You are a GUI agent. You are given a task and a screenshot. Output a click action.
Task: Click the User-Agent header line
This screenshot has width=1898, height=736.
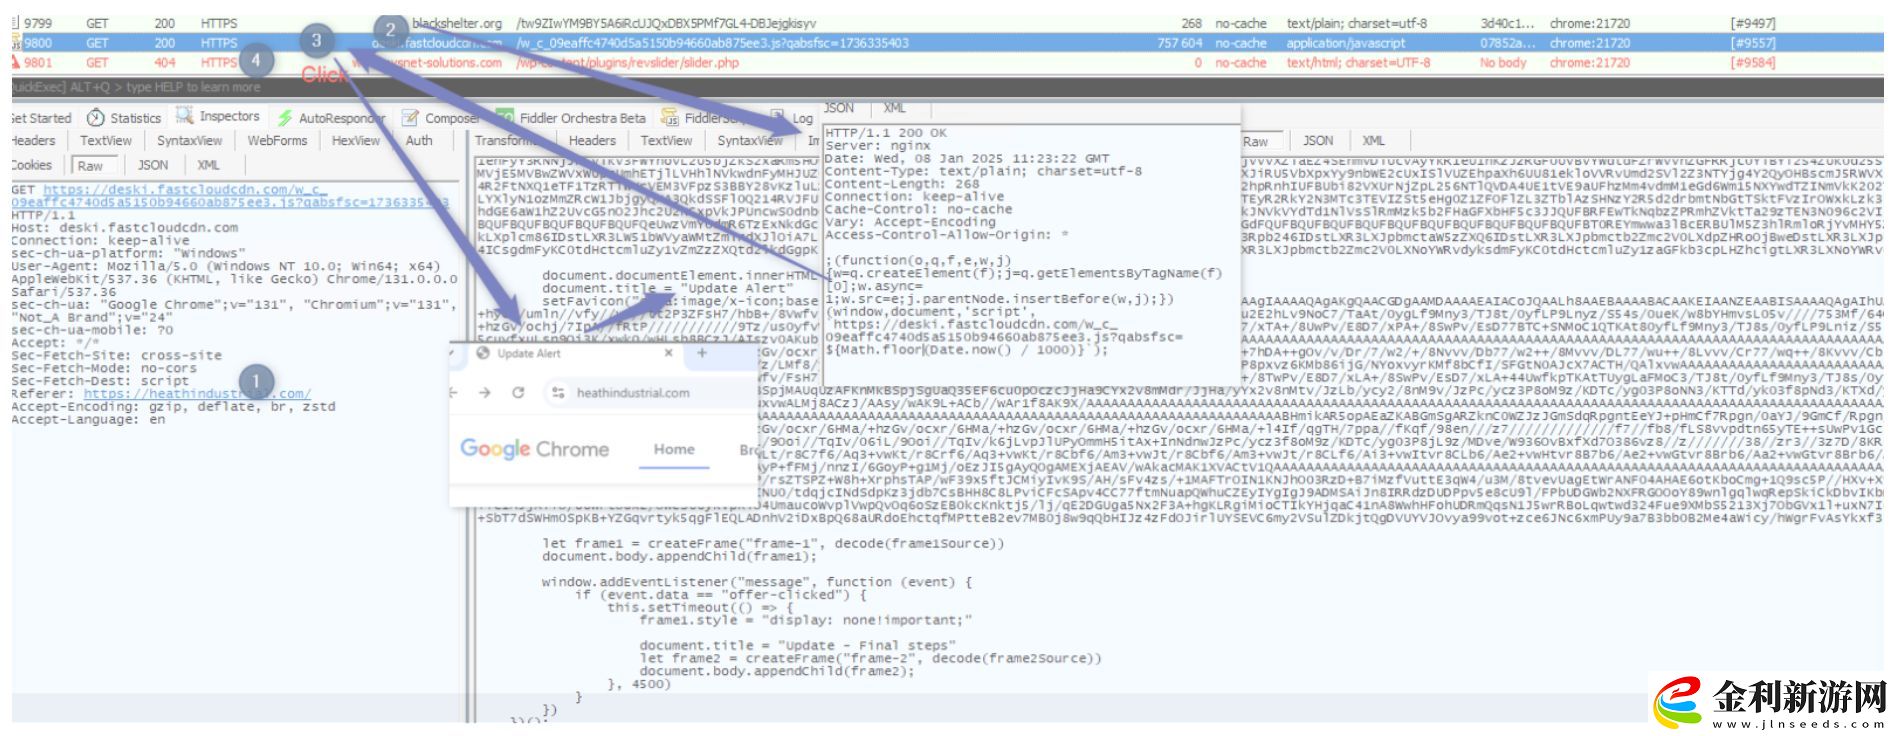click(234, 279)
